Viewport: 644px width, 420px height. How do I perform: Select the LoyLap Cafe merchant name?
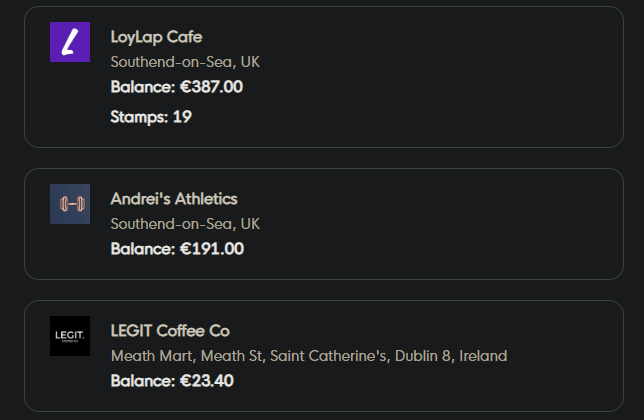156,37
